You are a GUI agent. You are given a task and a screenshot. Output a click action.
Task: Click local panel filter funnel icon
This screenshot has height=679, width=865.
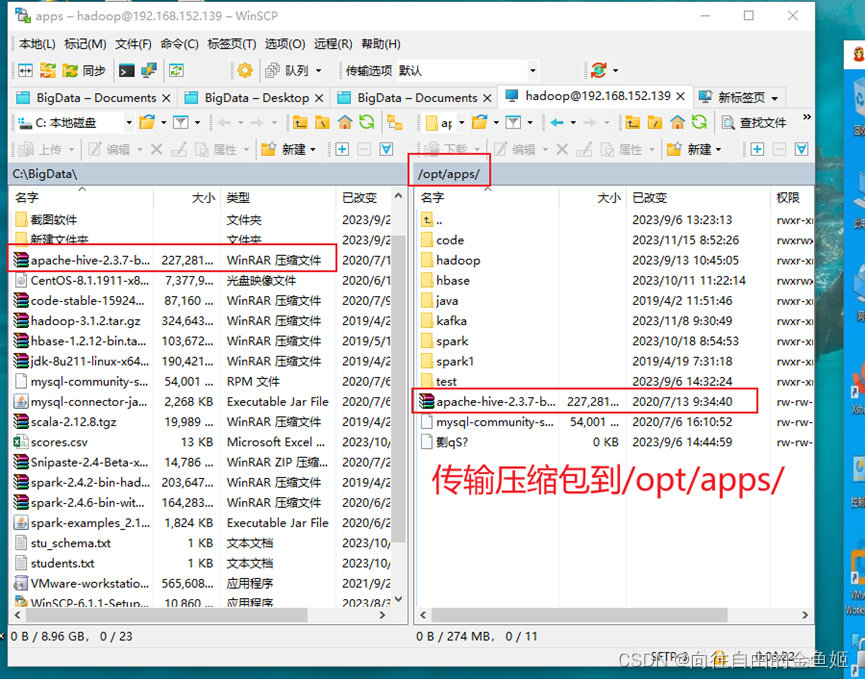click(x=180, y=122)
